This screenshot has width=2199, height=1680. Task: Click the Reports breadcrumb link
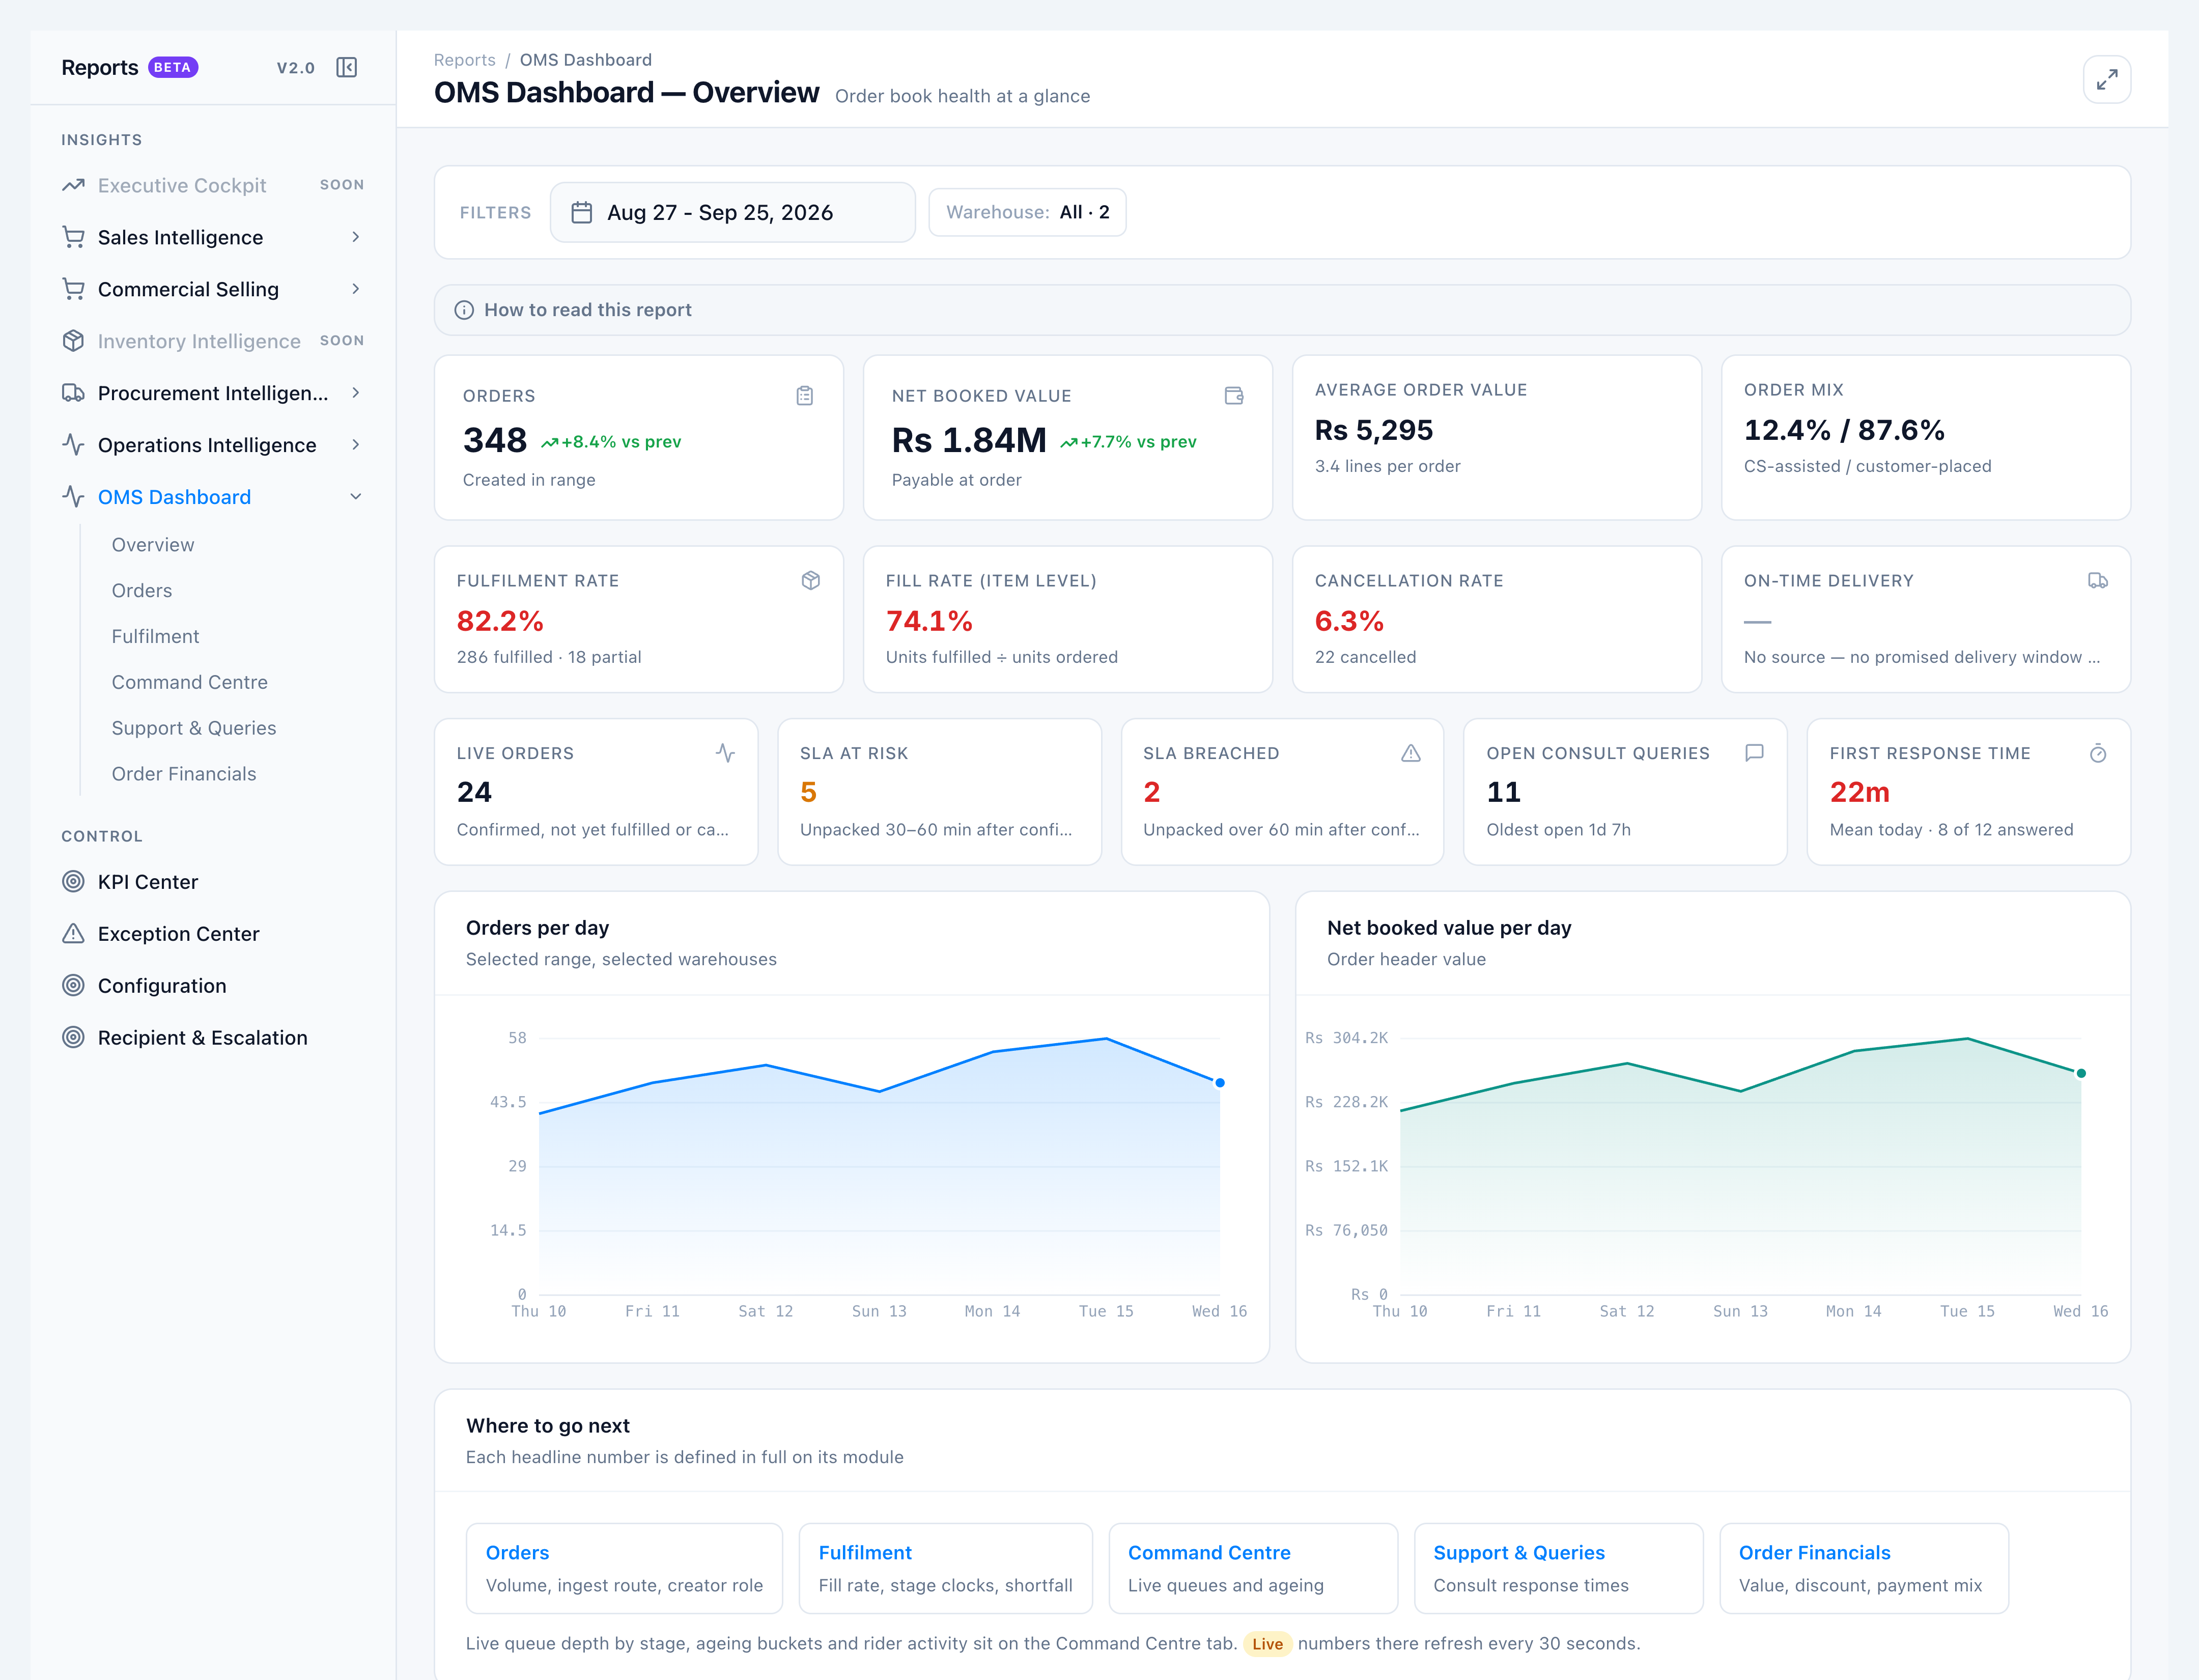pos(464,60)
